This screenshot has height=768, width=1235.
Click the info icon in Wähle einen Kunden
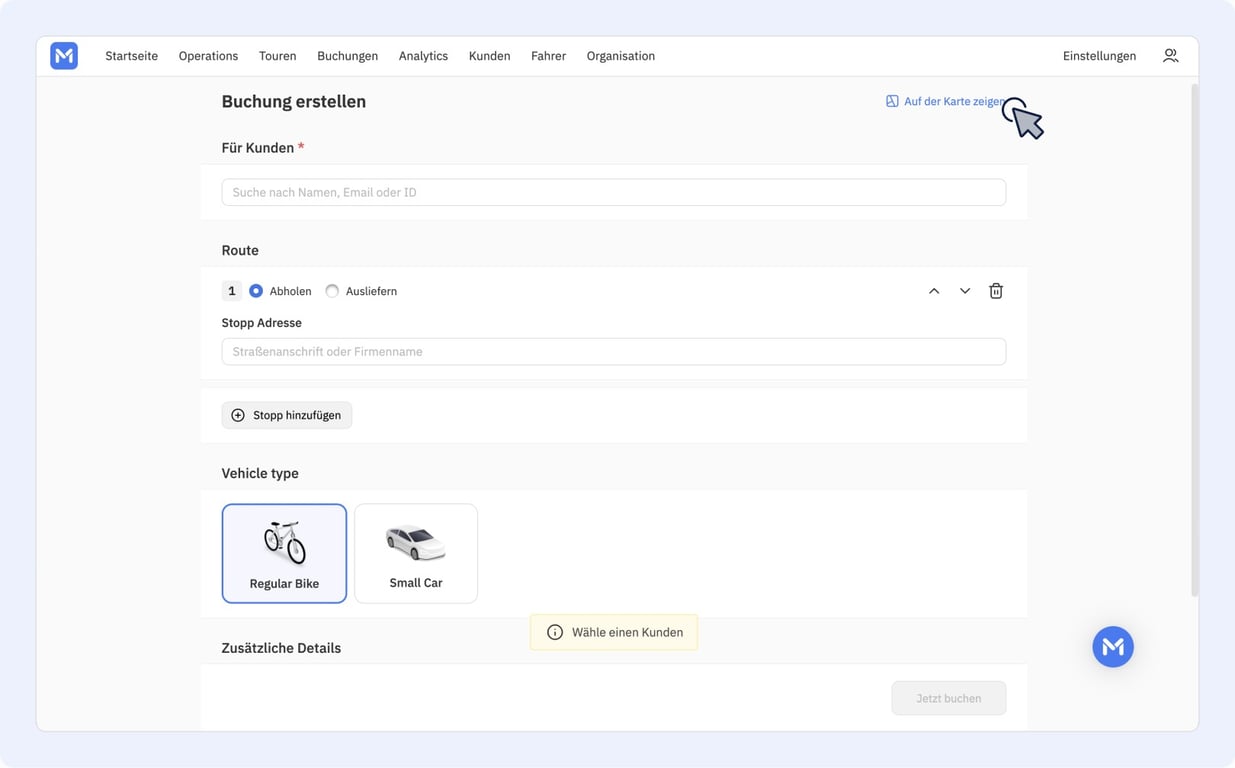[555, 632]
